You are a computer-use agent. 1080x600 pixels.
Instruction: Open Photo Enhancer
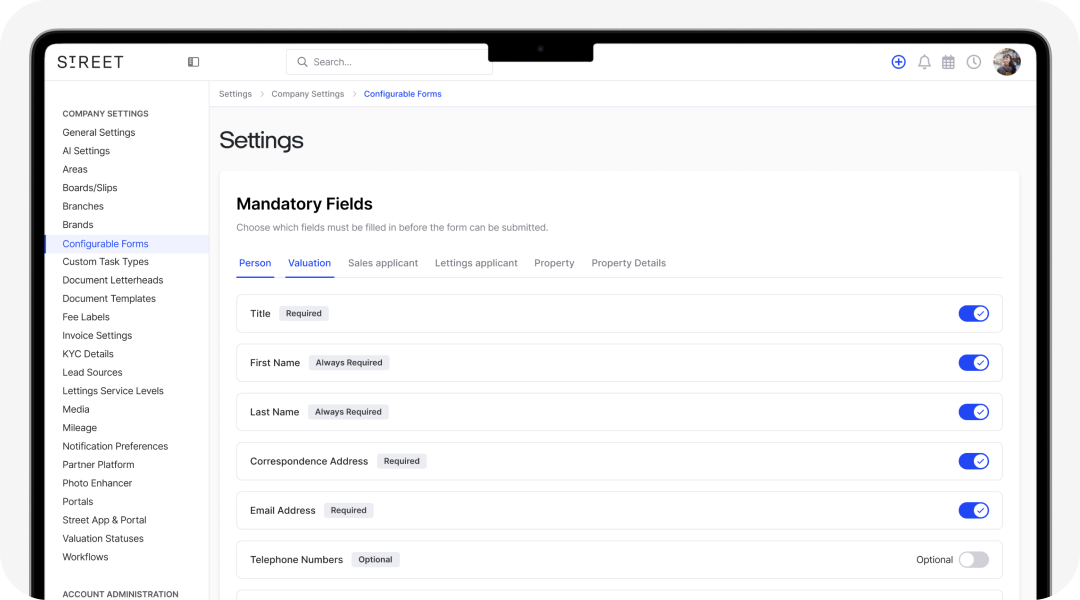[x=97, y=483]
